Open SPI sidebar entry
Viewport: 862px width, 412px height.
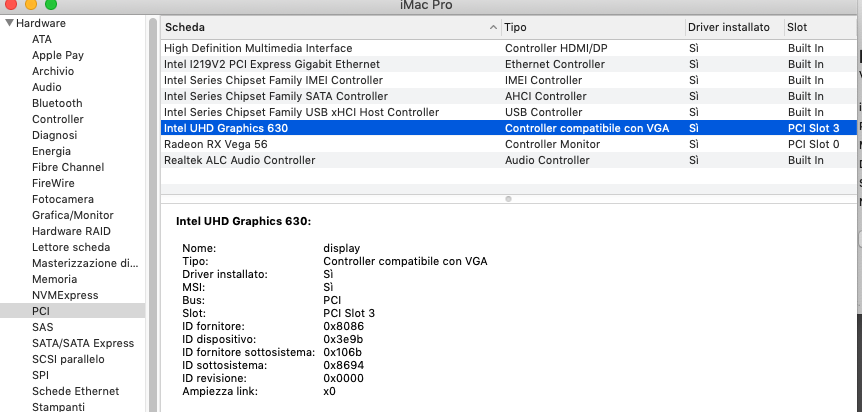pos(40,374)
